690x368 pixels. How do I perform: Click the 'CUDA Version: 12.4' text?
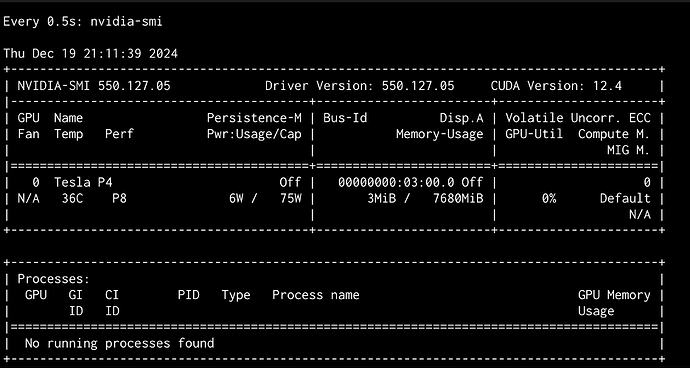point(556,86)
